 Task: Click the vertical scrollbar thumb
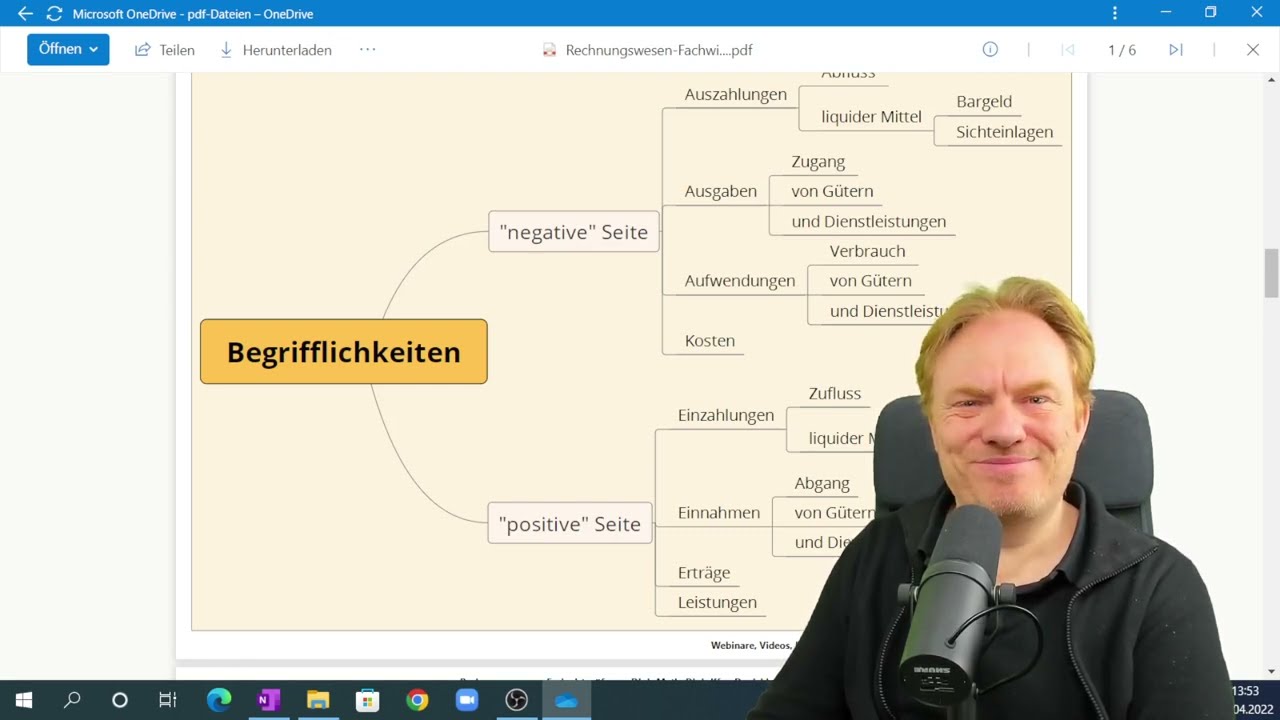click(1271, 273)
